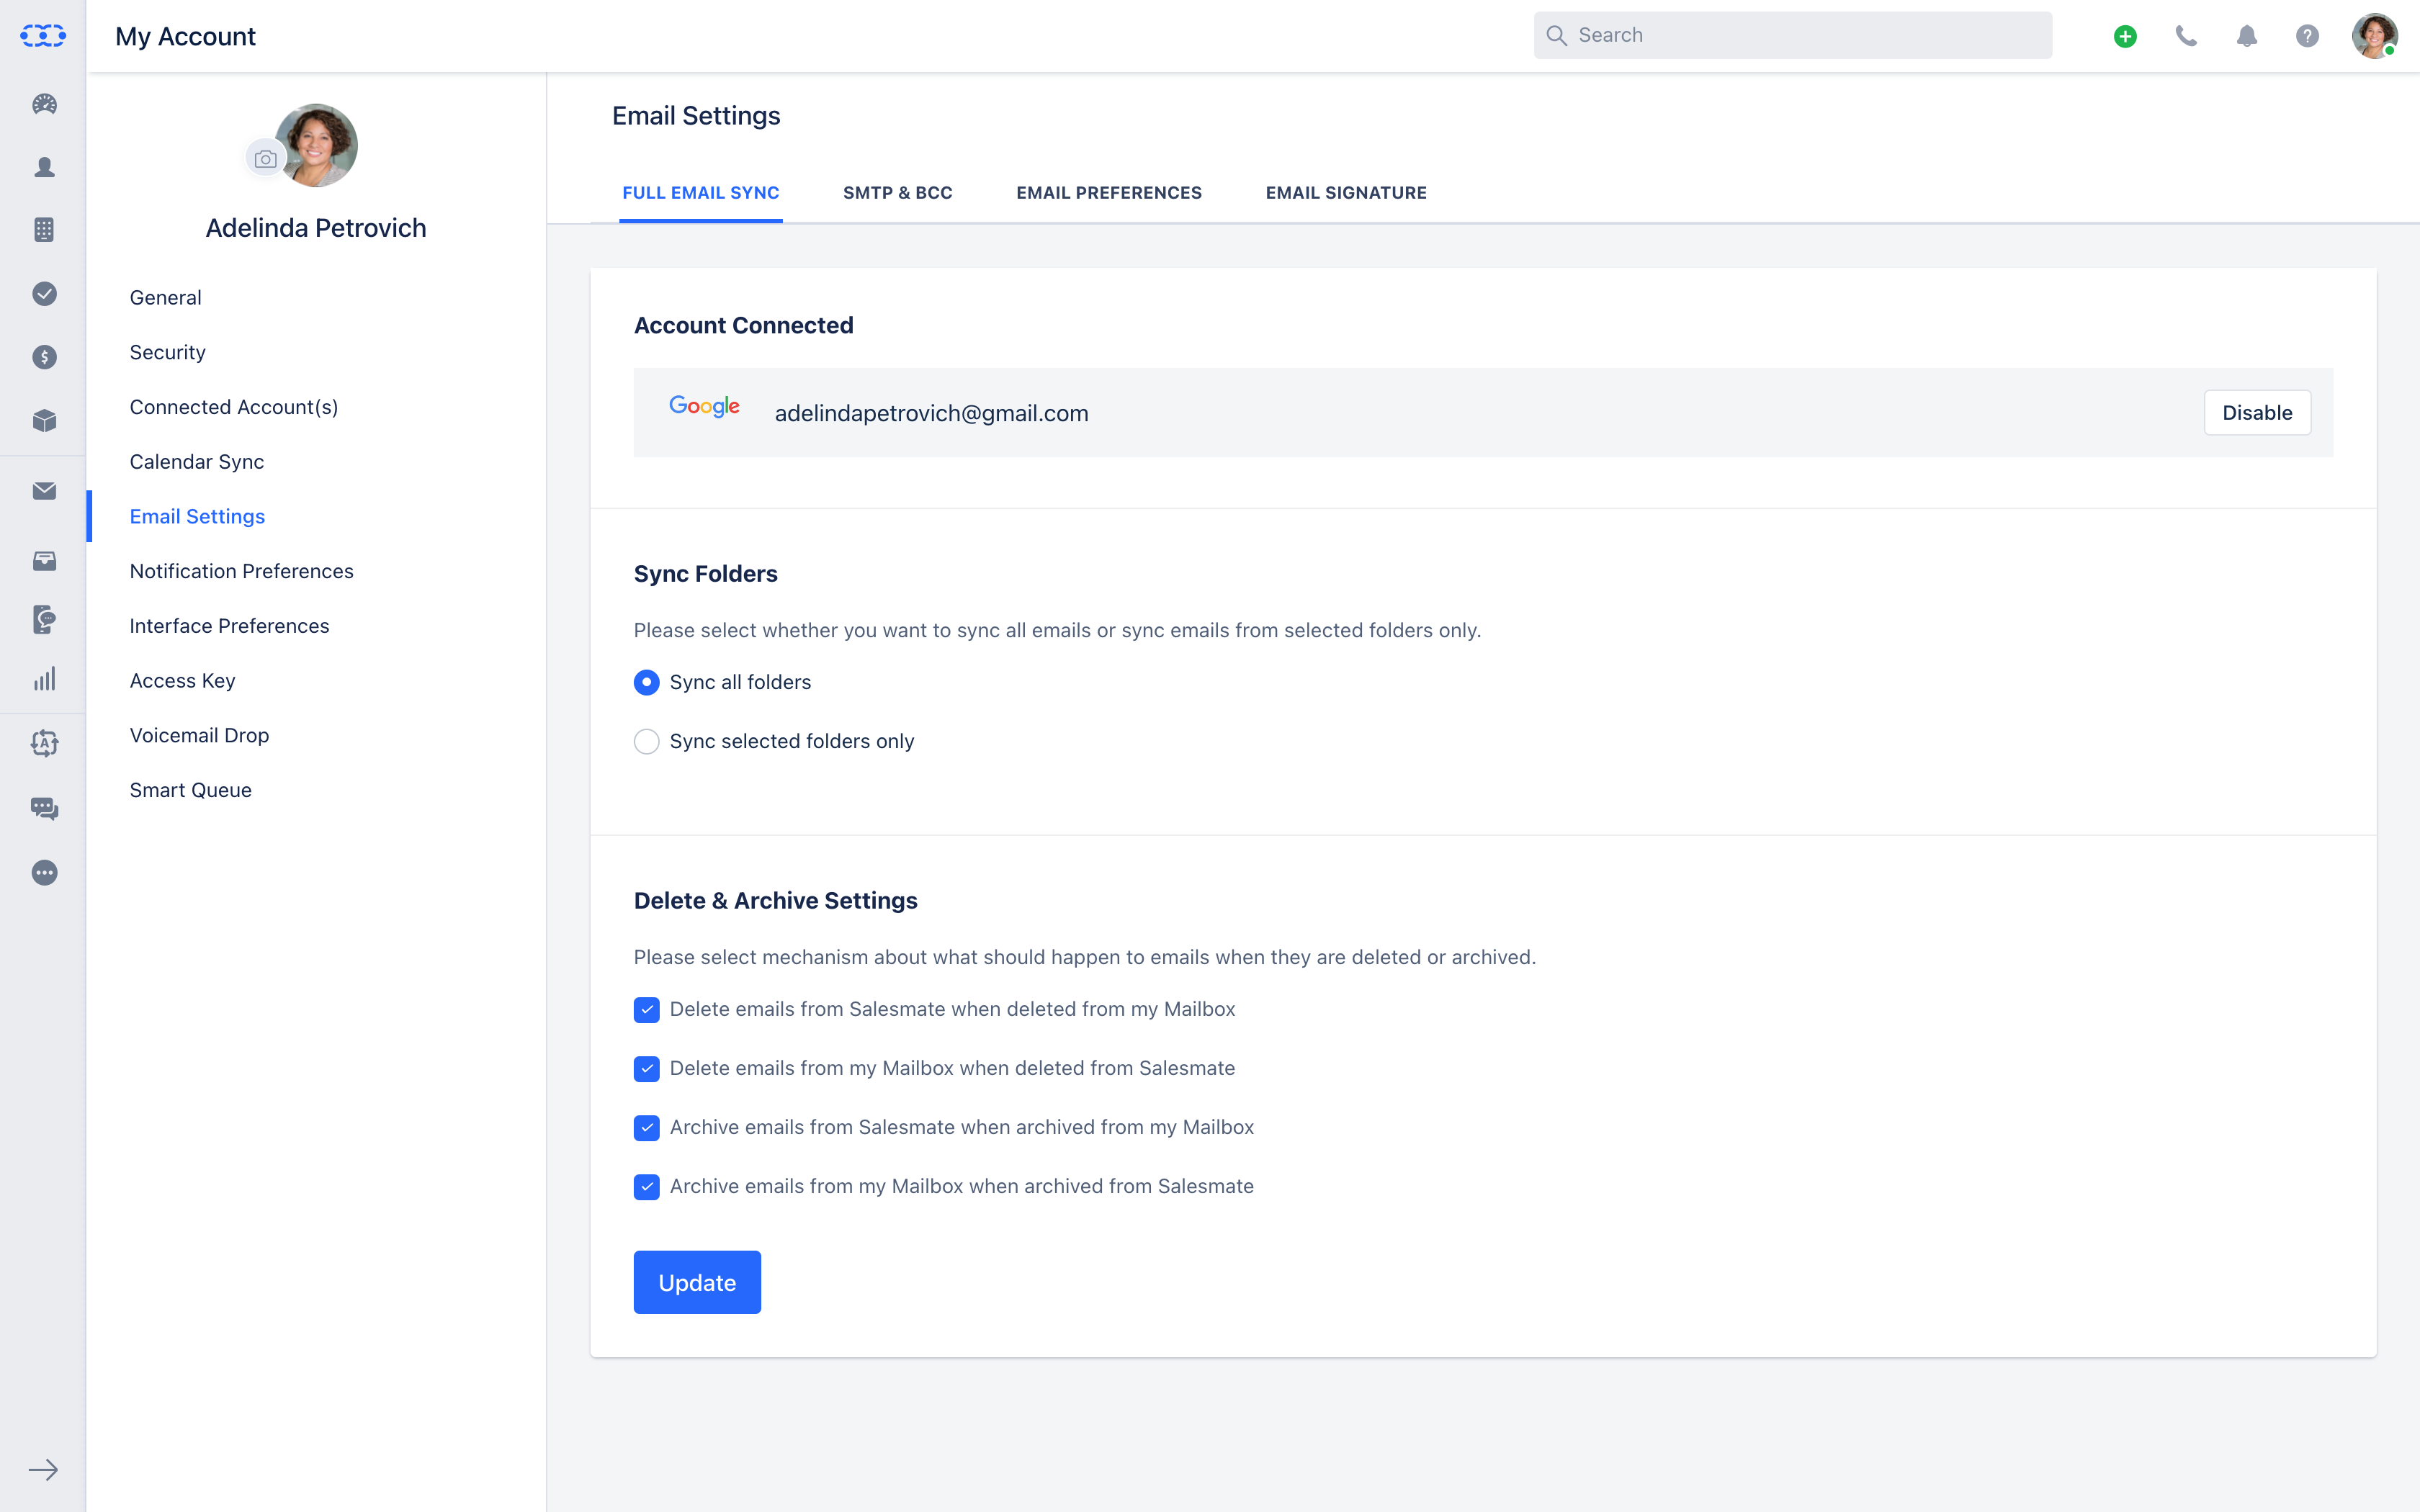The width and height of the screenshot is (2420, 1512).
Task: Click the Sync Folders heading
Action: click(x=705, y=574)
